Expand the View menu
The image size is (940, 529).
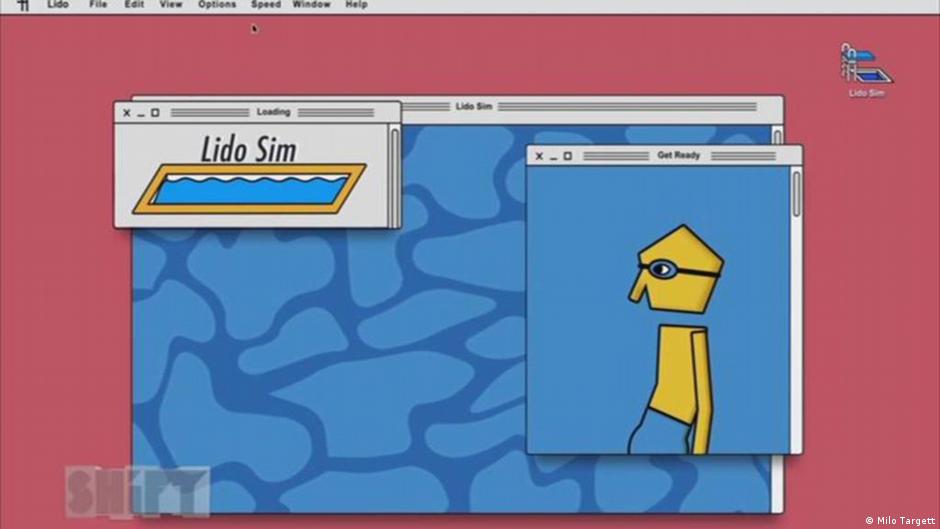tap(171, 5)
